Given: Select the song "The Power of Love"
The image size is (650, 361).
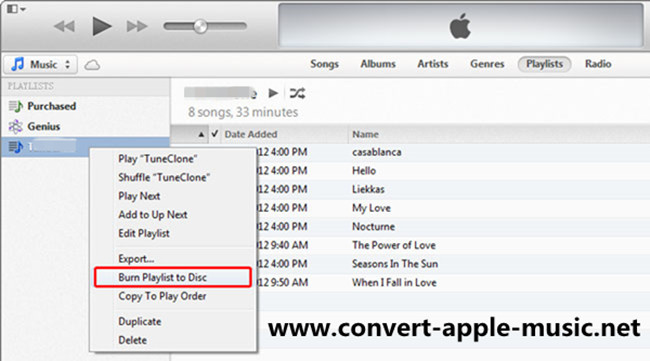Looking at the screenshot, I should 394,245.
